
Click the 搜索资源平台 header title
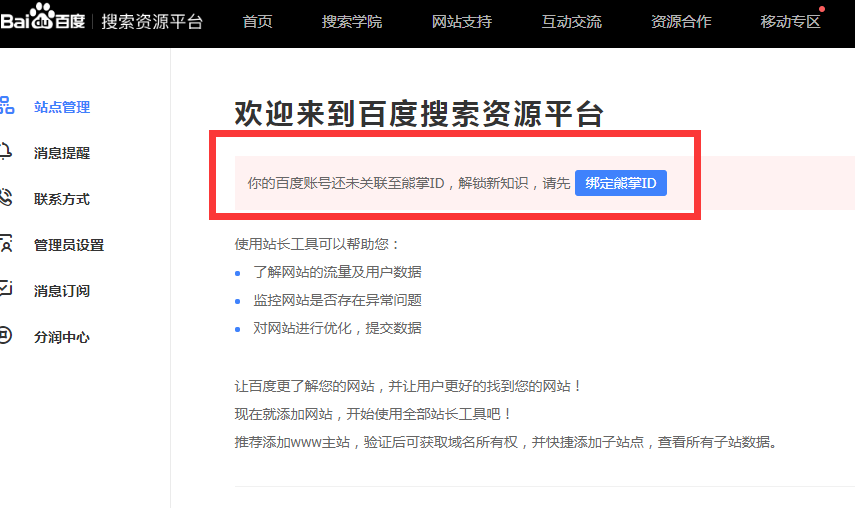click(152, 22)
